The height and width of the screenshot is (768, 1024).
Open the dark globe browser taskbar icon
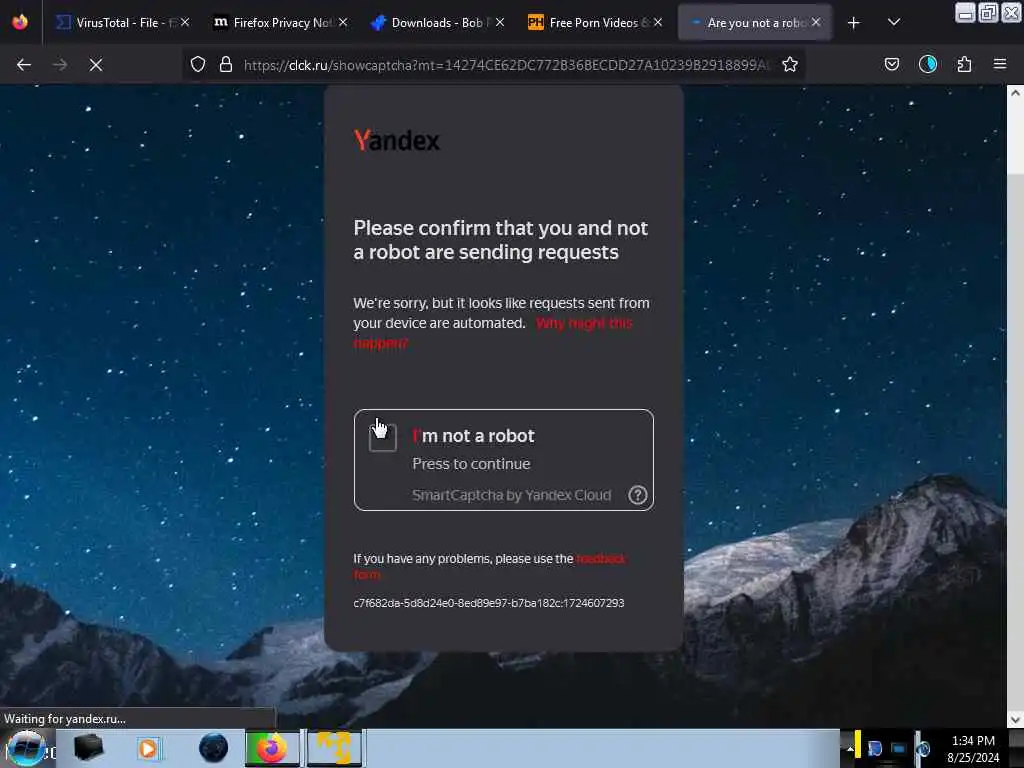click(214, 748)
